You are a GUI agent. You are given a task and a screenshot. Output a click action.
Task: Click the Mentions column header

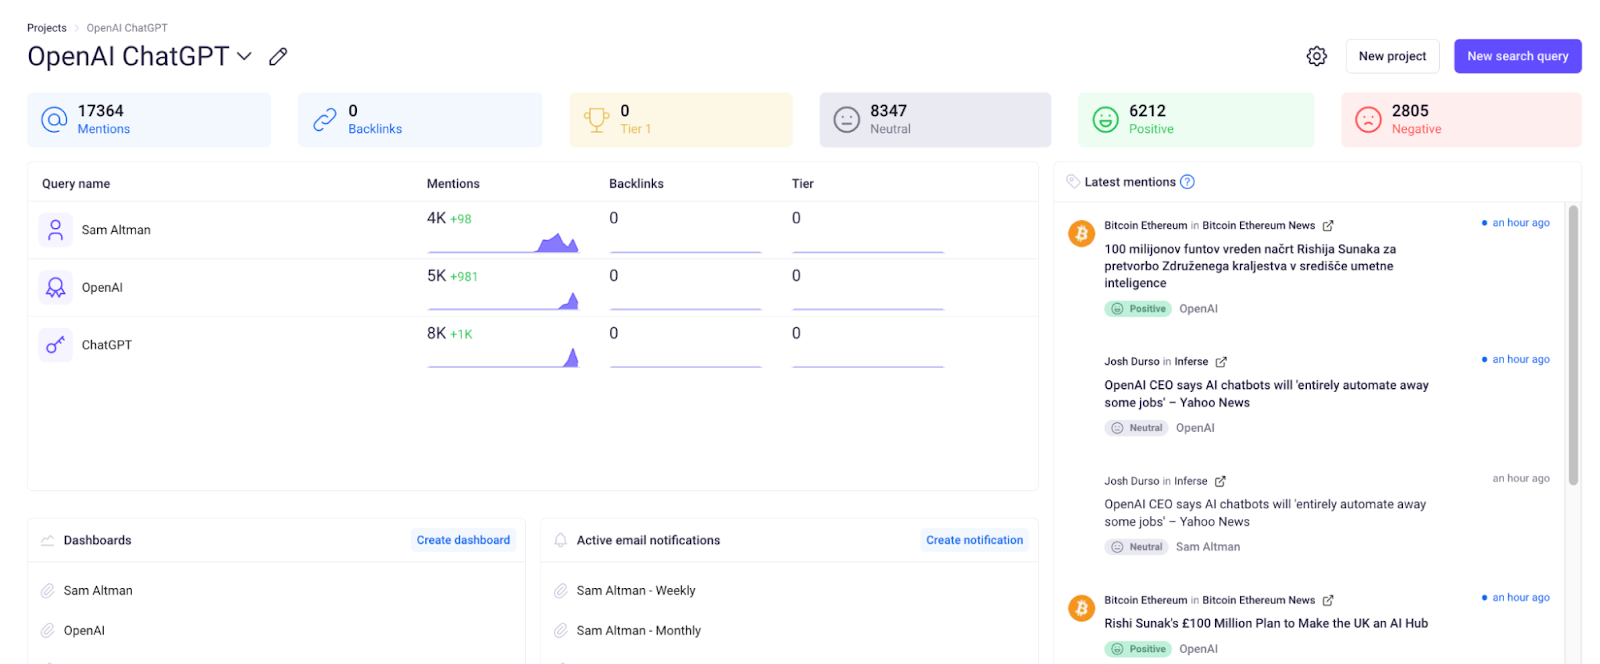453,184
